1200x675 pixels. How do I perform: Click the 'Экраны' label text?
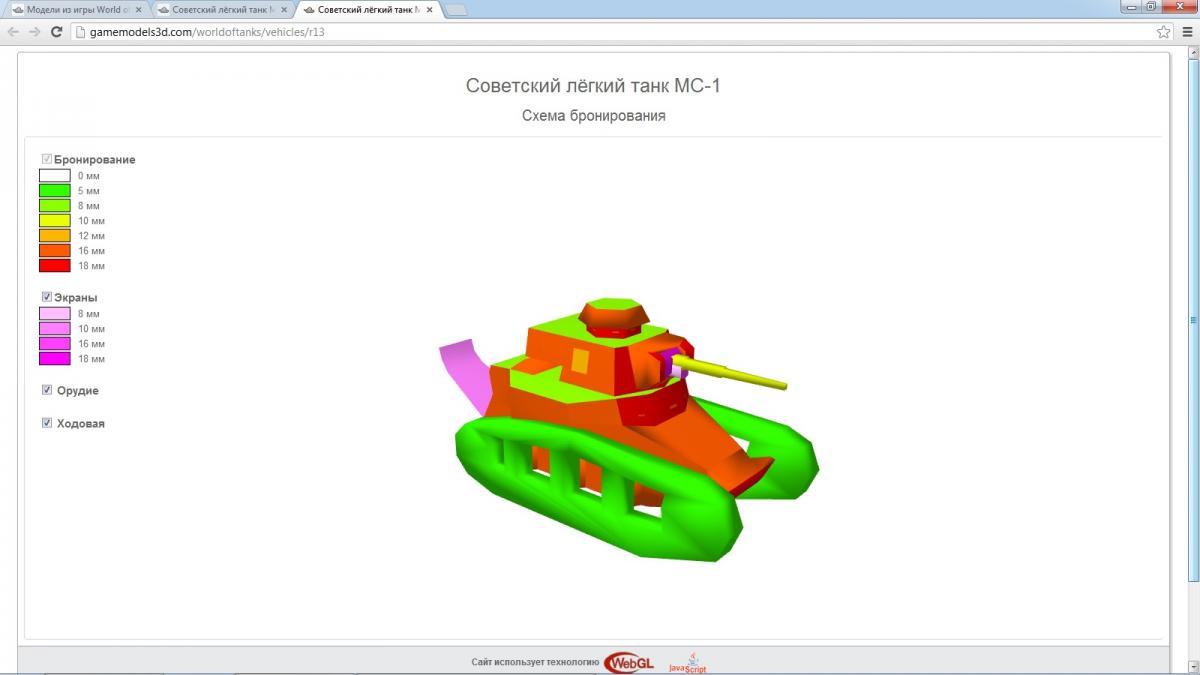[x=76, y=298]
